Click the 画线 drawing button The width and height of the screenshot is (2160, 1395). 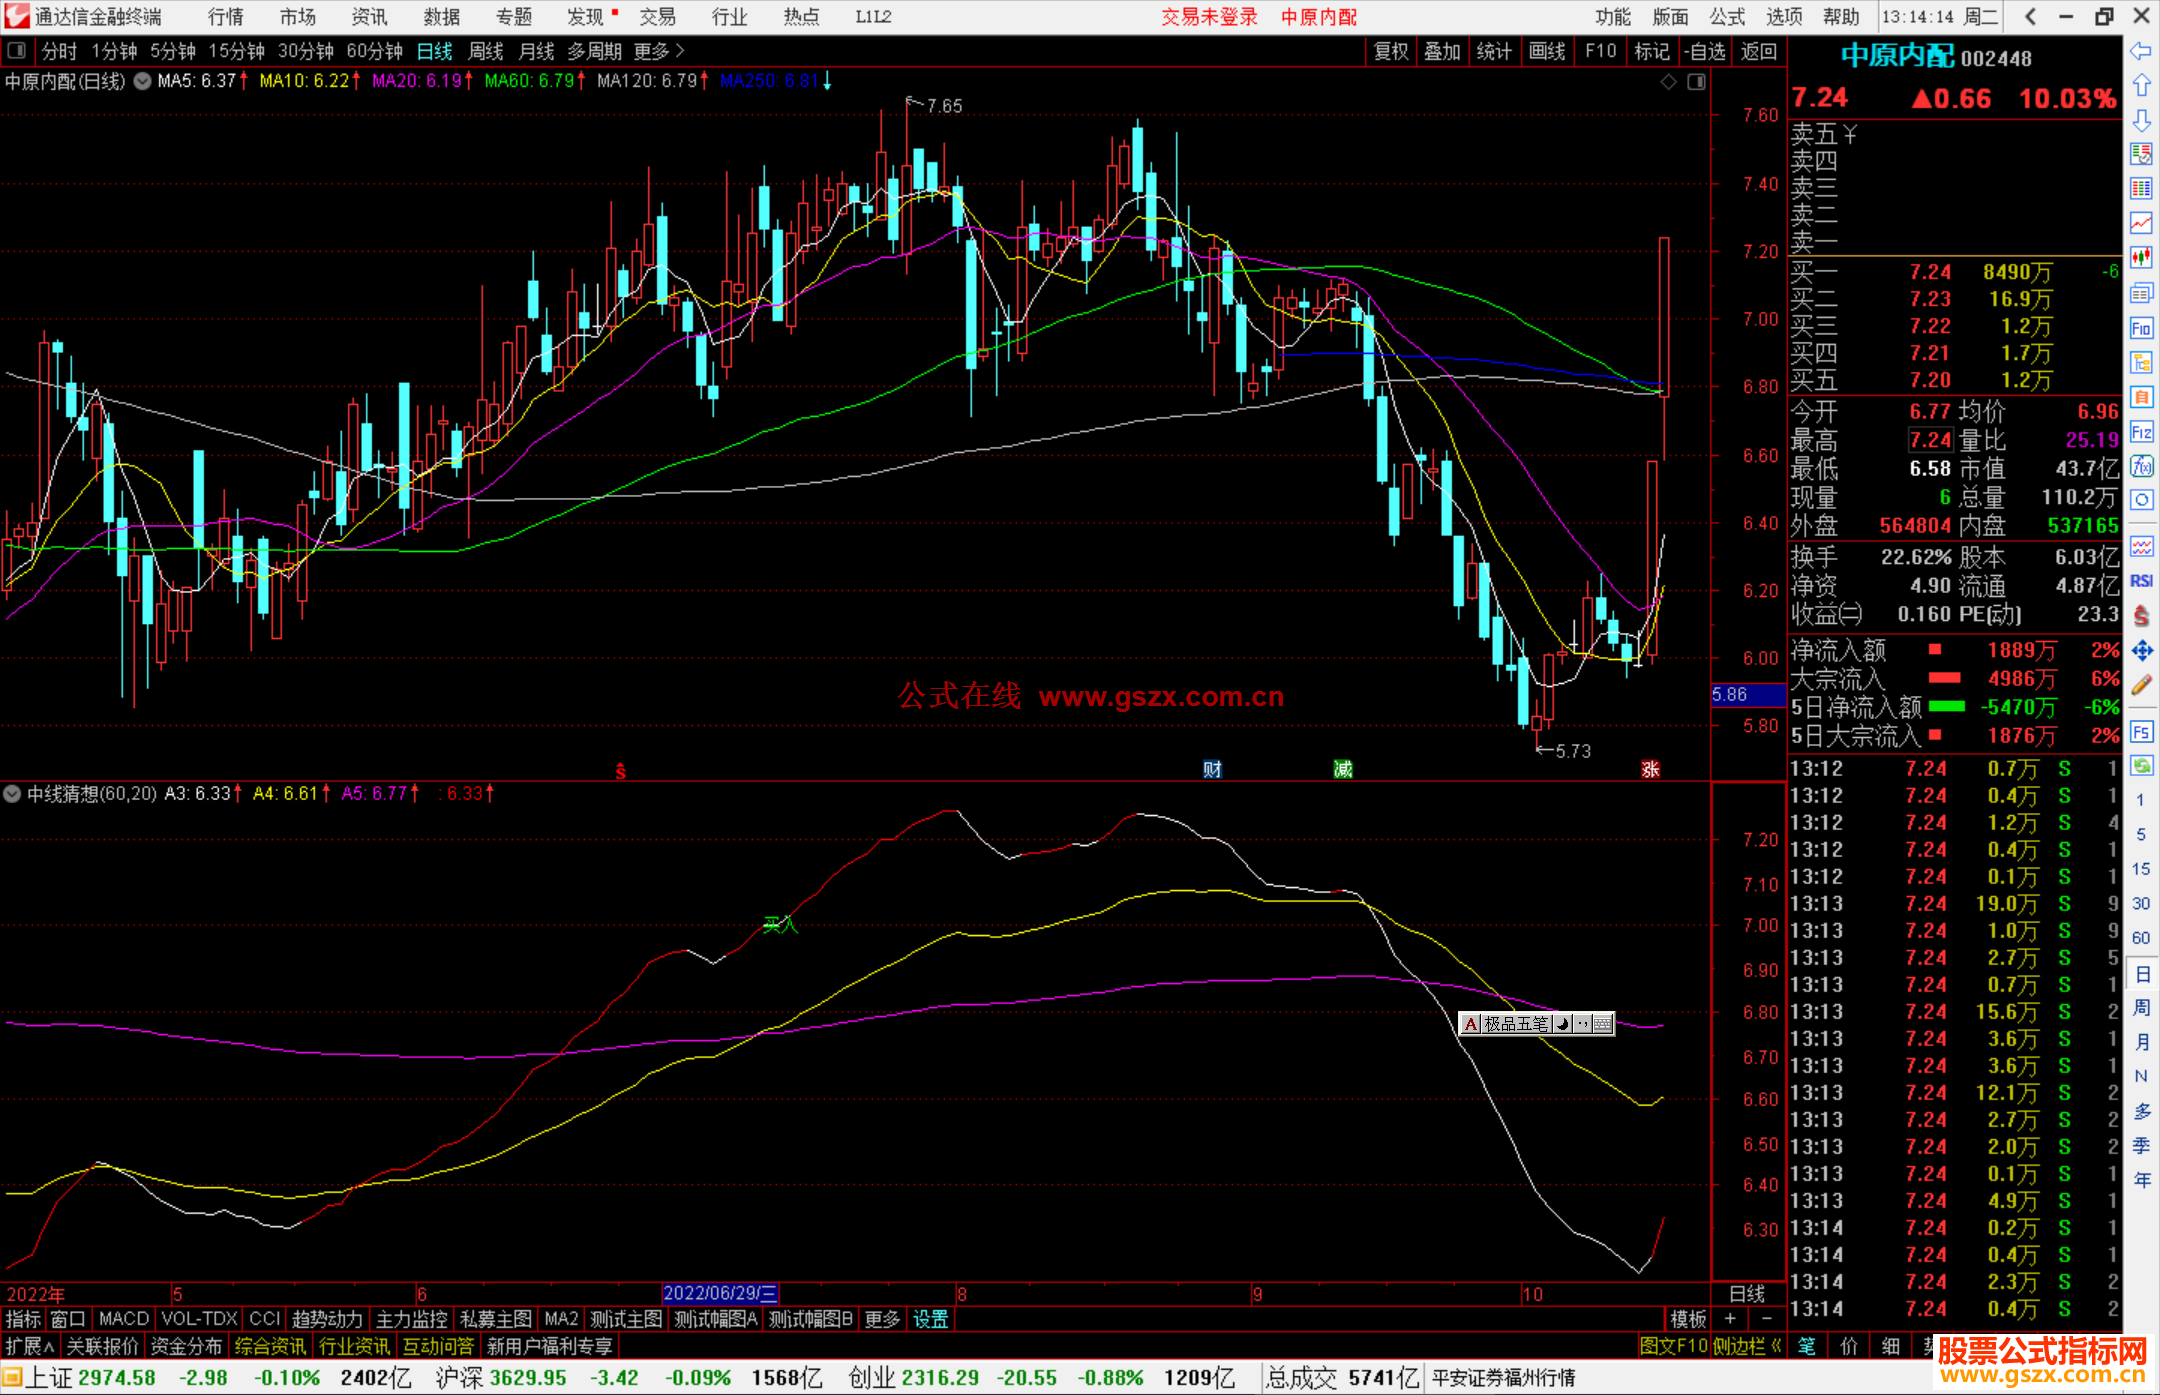point(1547,51)
